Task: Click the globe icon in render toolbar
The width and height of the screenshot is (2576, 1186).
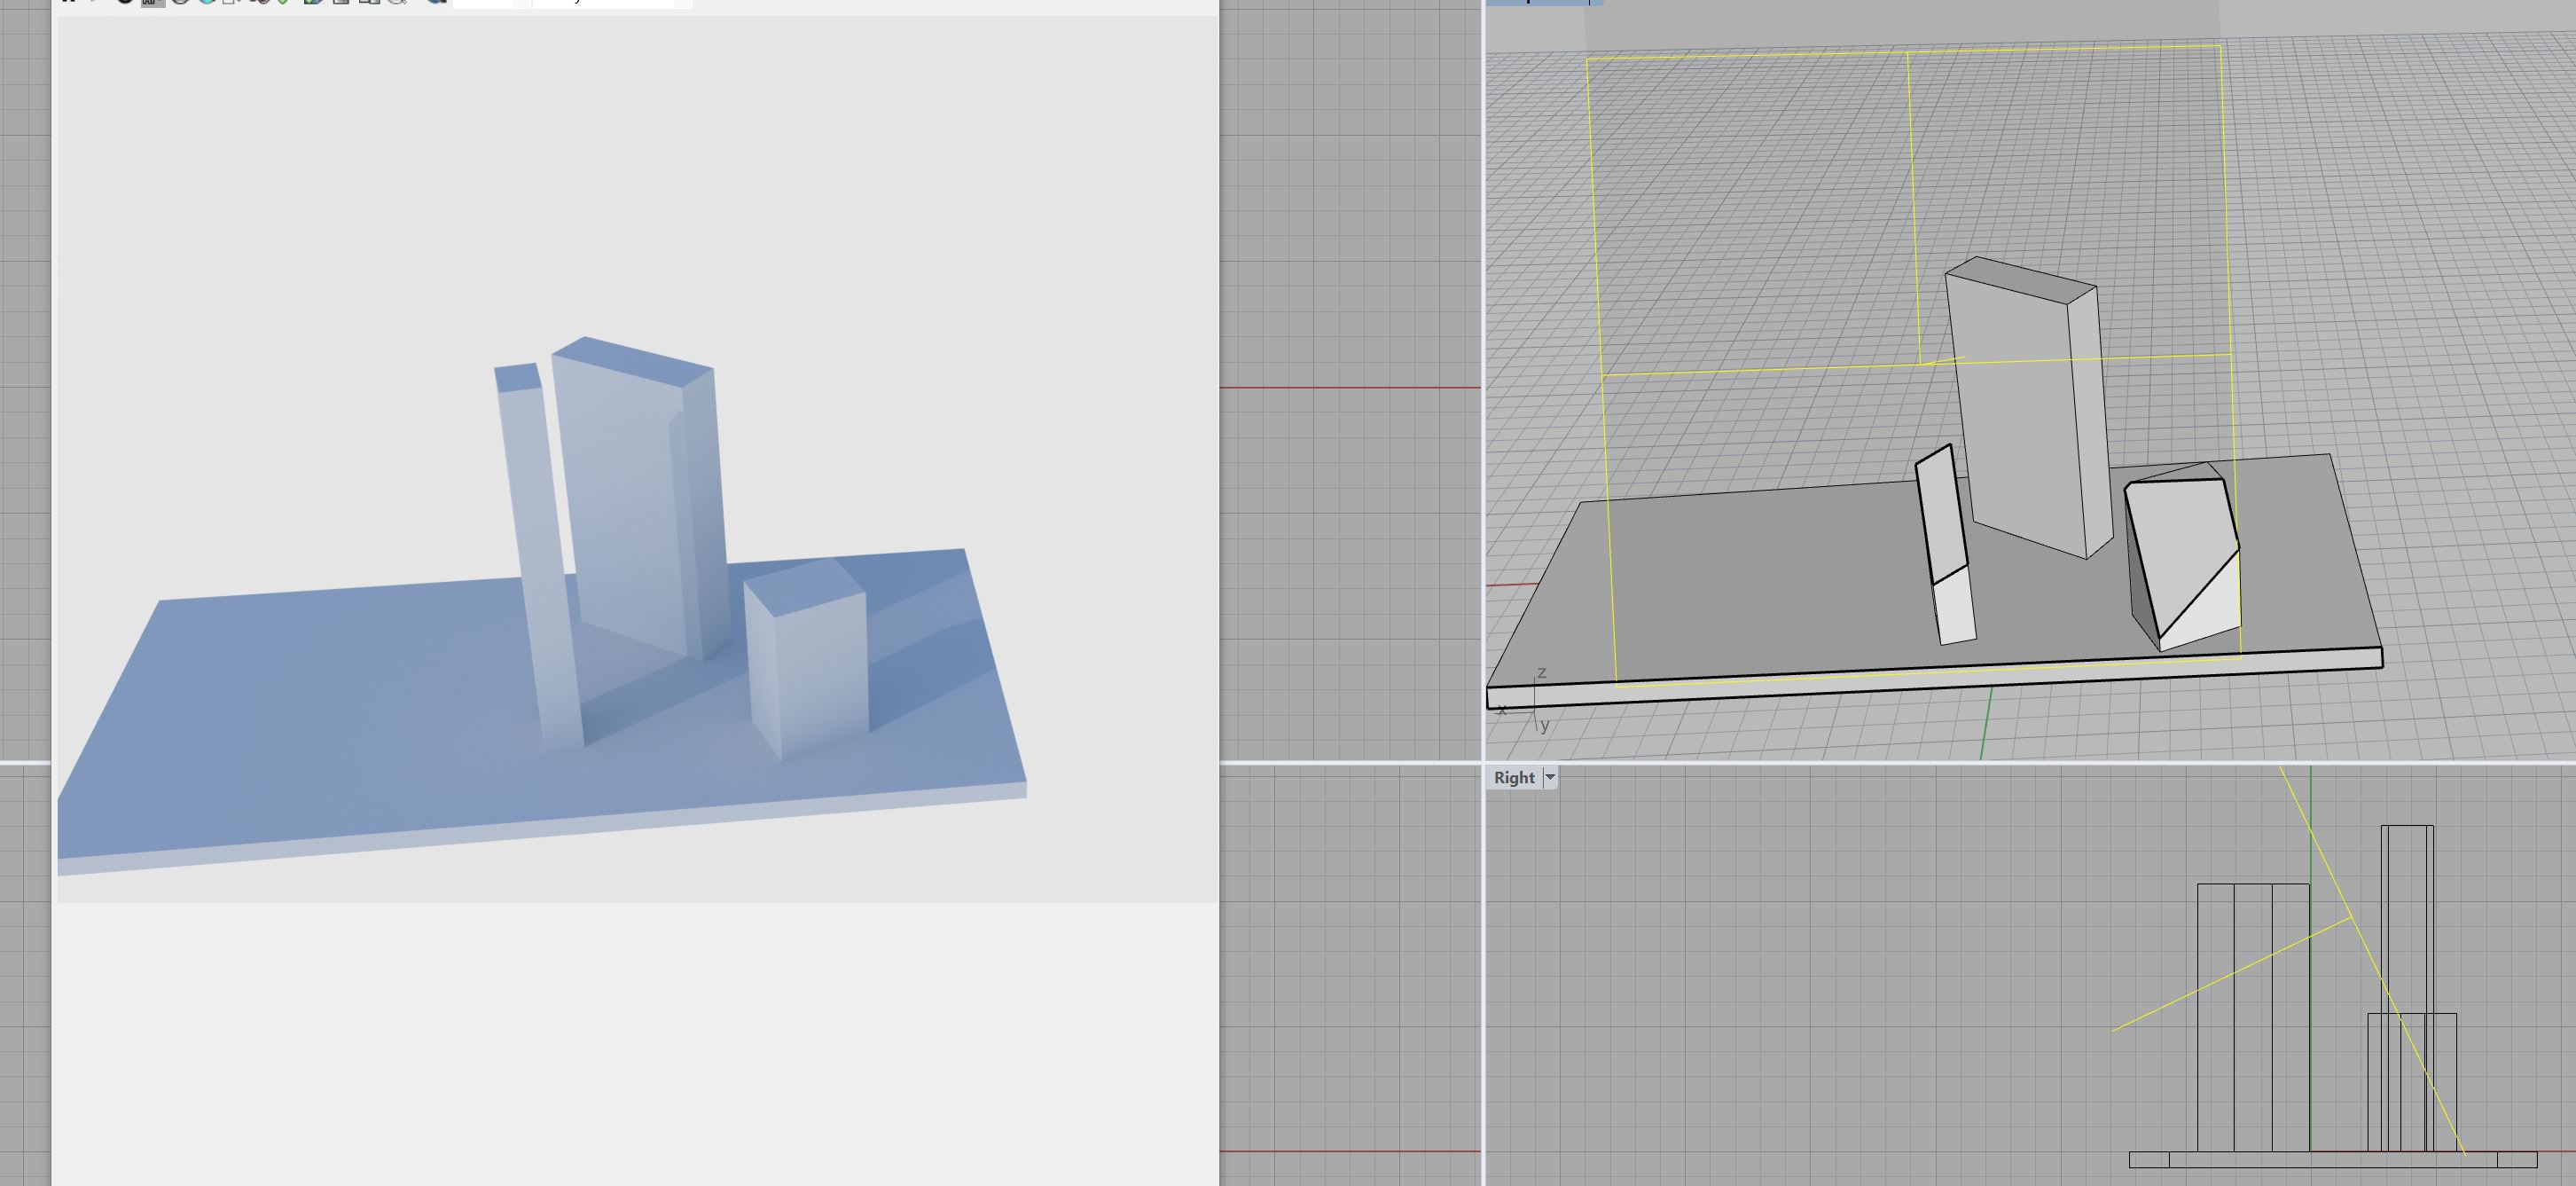Action: click(x=207, y=2)
